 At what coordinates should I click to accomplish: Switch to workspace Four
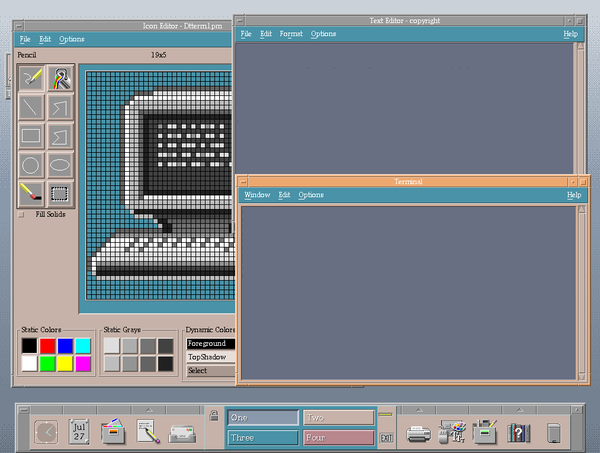tap(338, 437)
